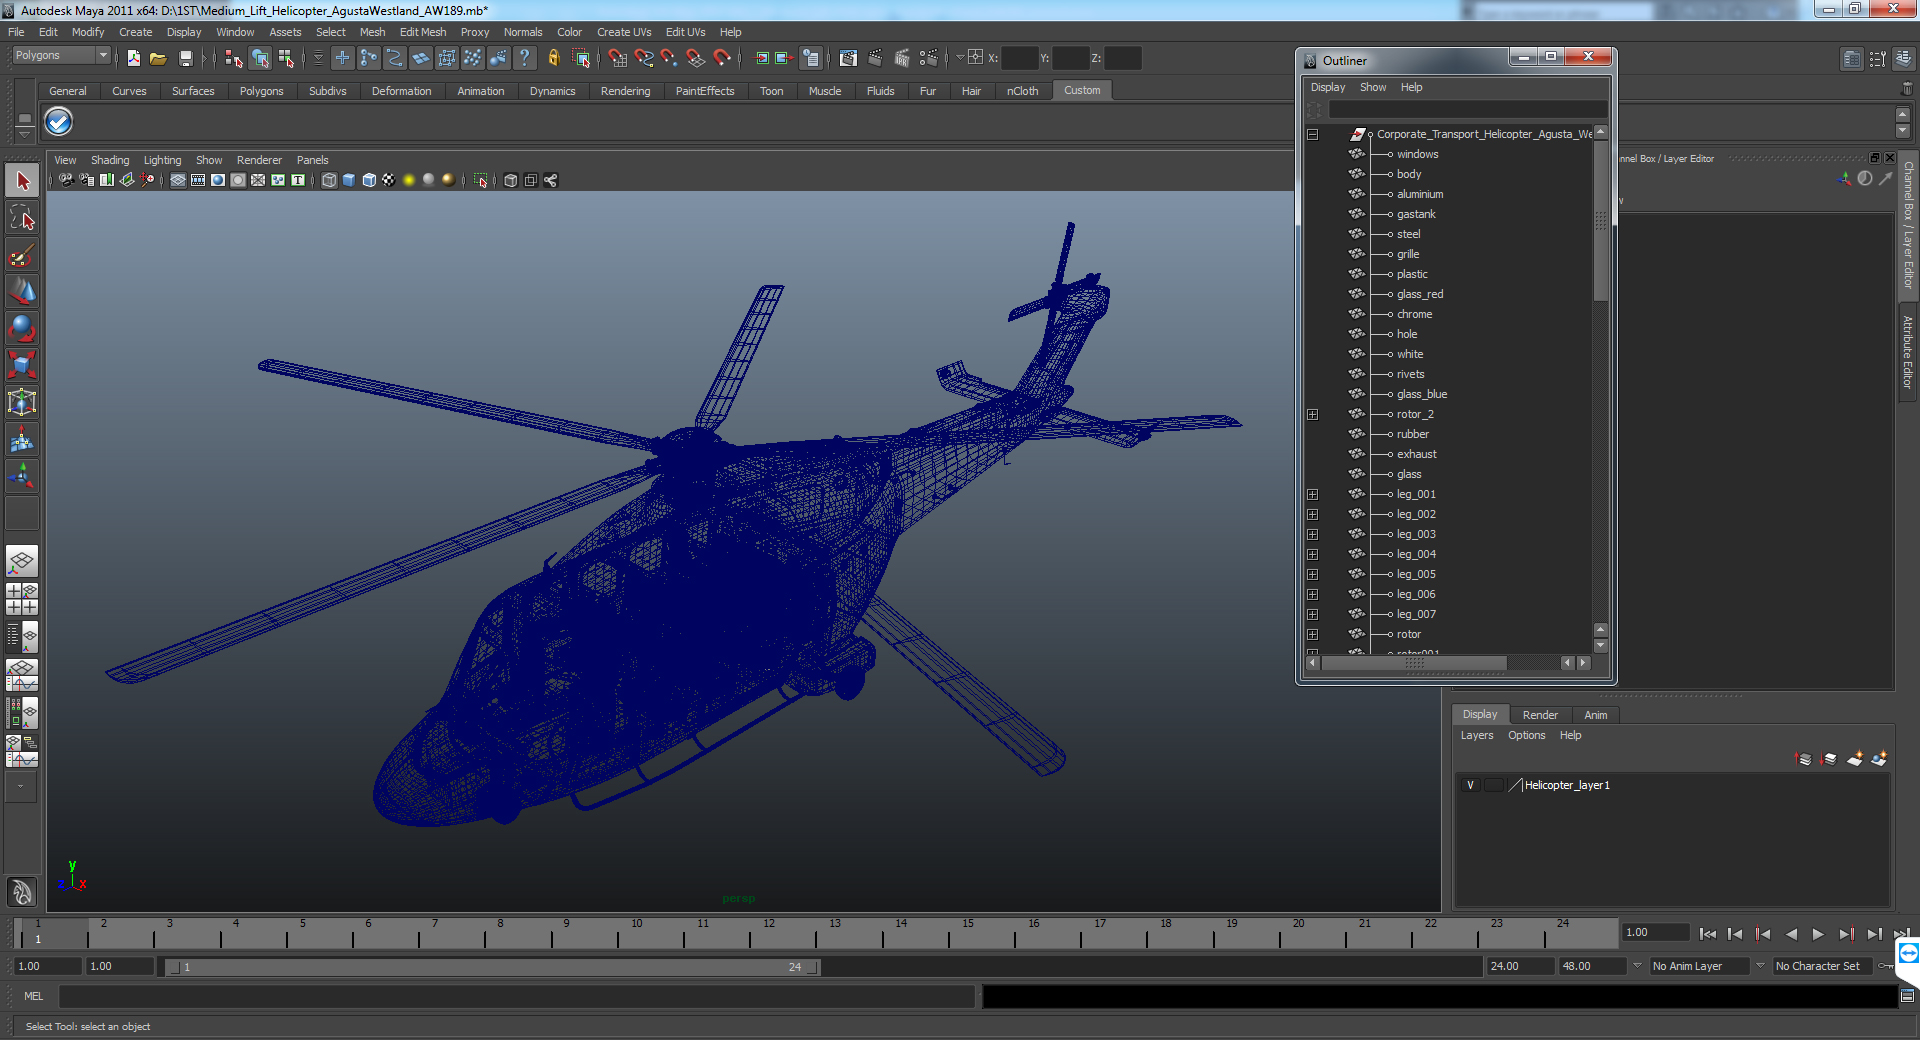The height and width of the screenshot is (1040, 1920).
Task: Expand leg_004 node in Outliner
Action: (1313, 554)
